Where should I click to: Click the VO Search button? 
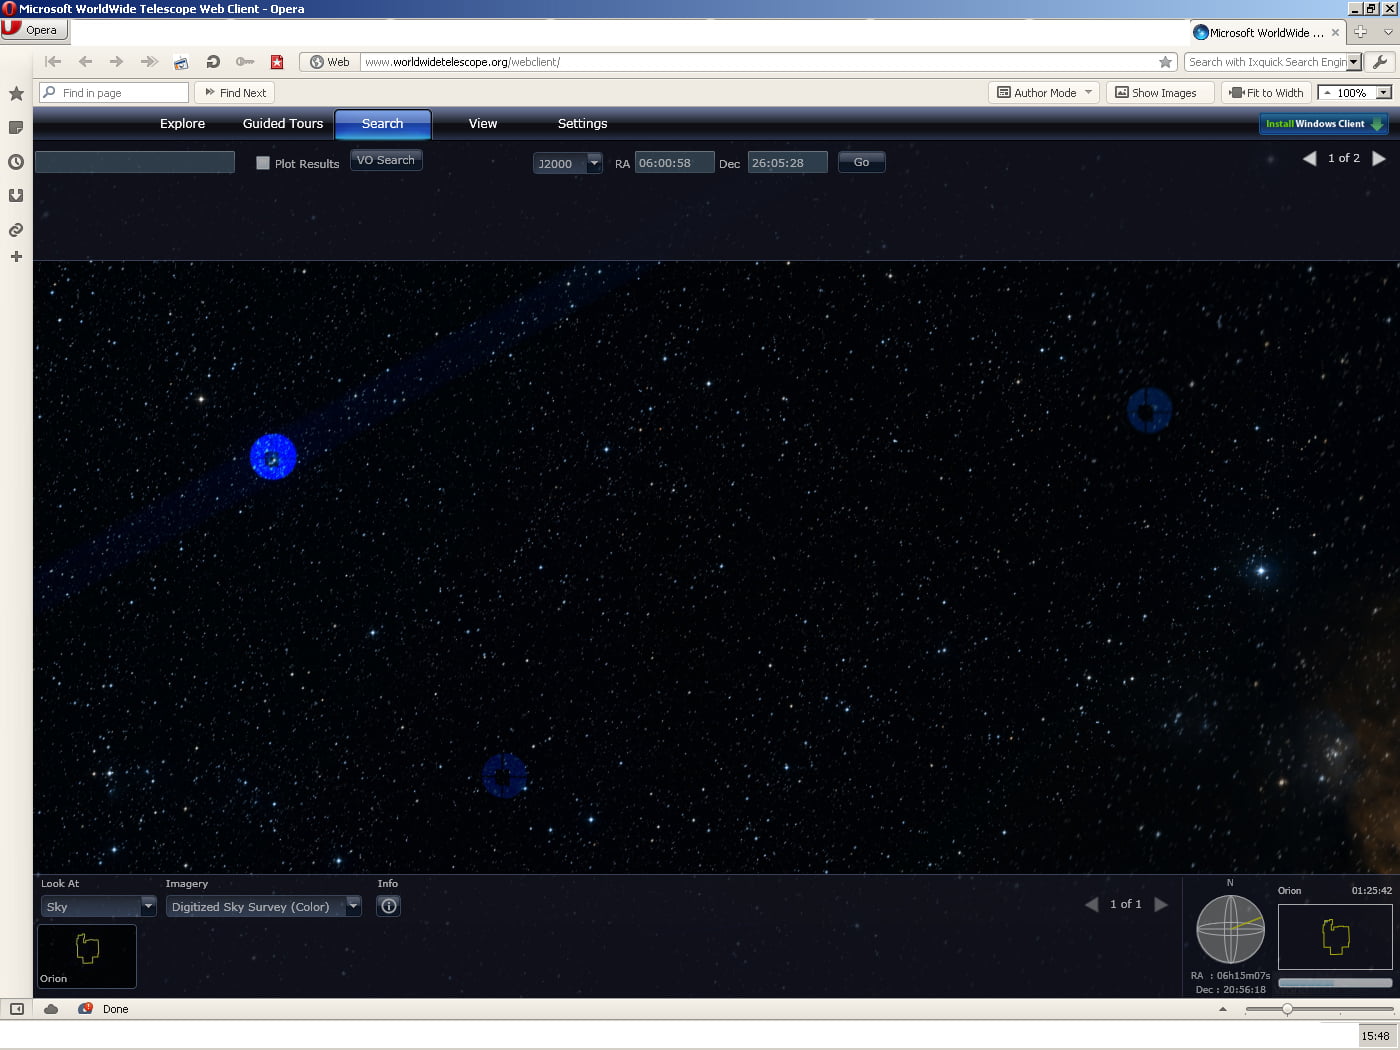point(386,160)
